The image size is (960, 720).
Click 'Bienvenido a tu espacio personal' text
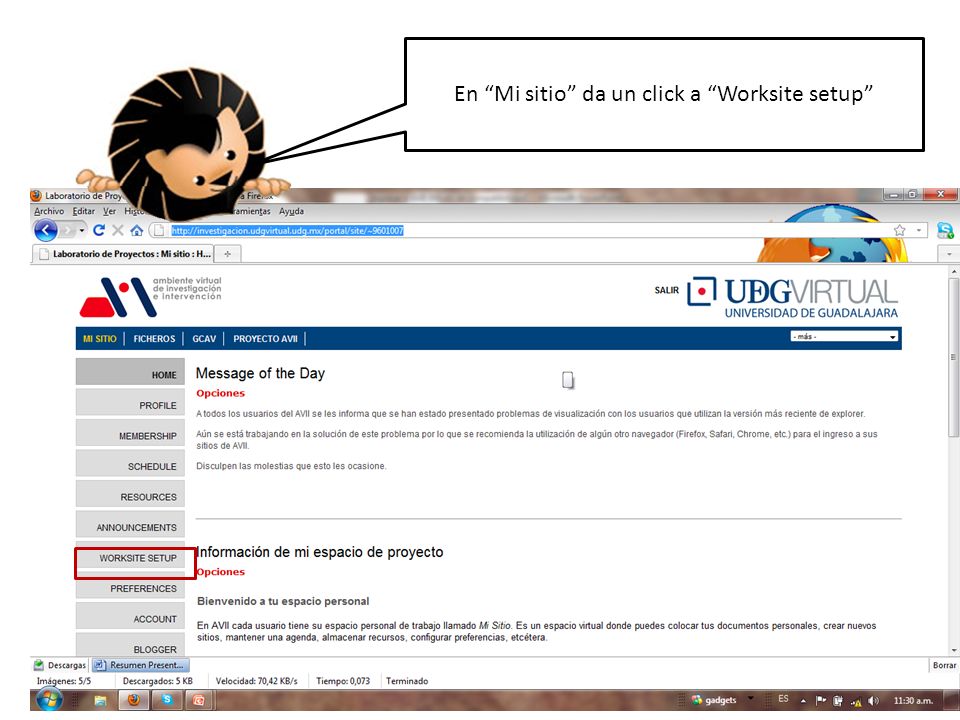coord(283,601)
